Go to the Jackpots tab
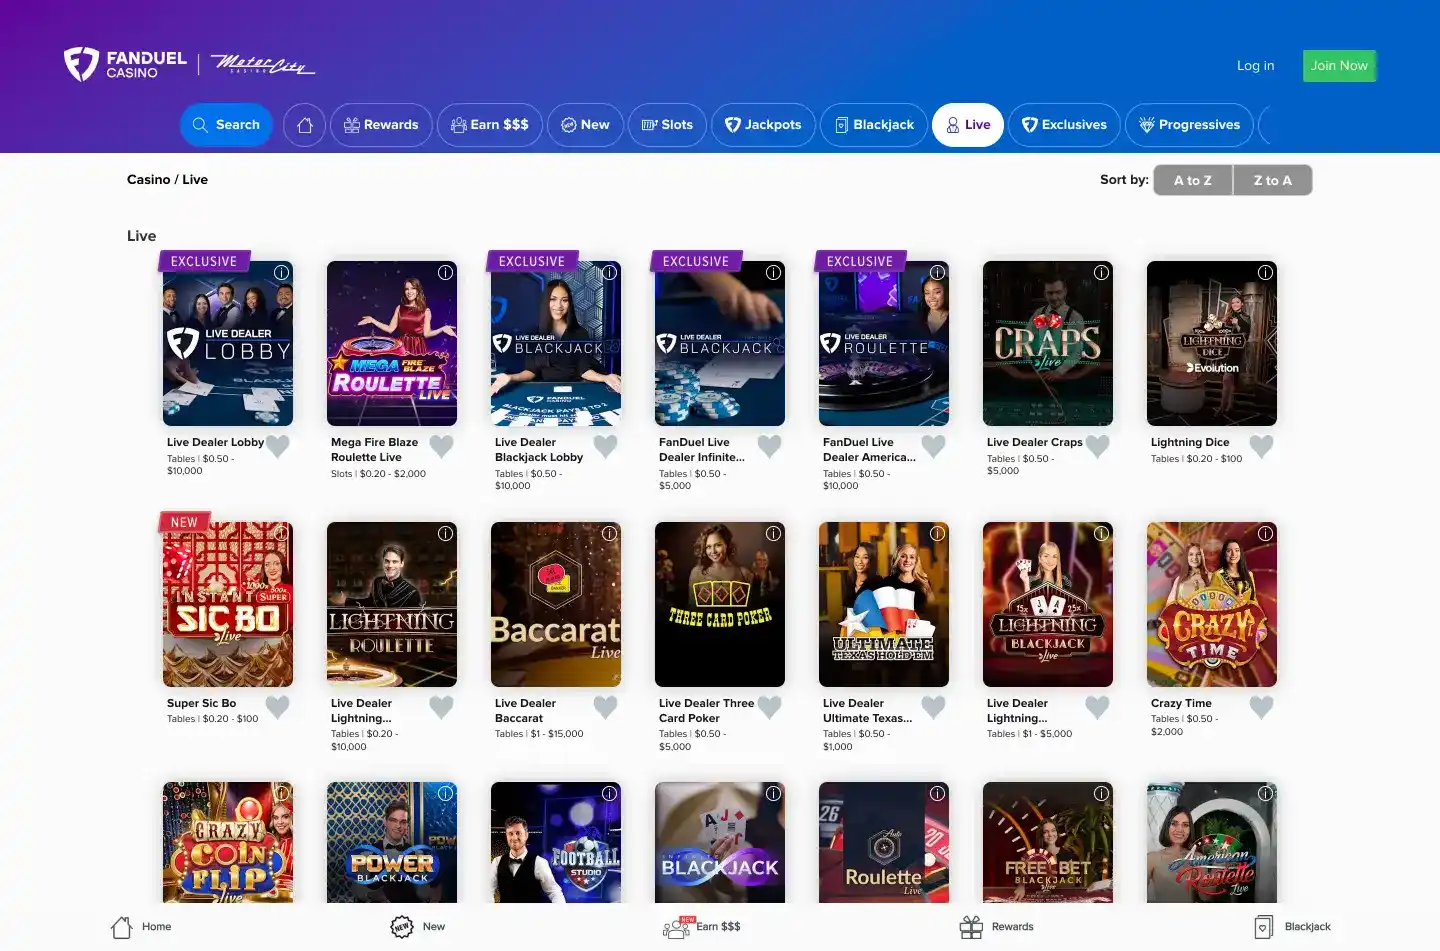This screenshot has height=951, width=1440. coord(763,125)
